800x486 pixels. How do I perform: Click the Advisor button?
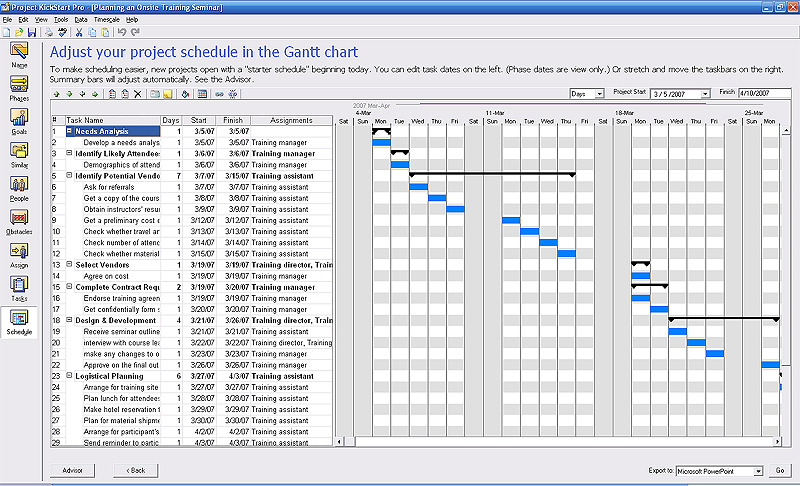(72, 470)
